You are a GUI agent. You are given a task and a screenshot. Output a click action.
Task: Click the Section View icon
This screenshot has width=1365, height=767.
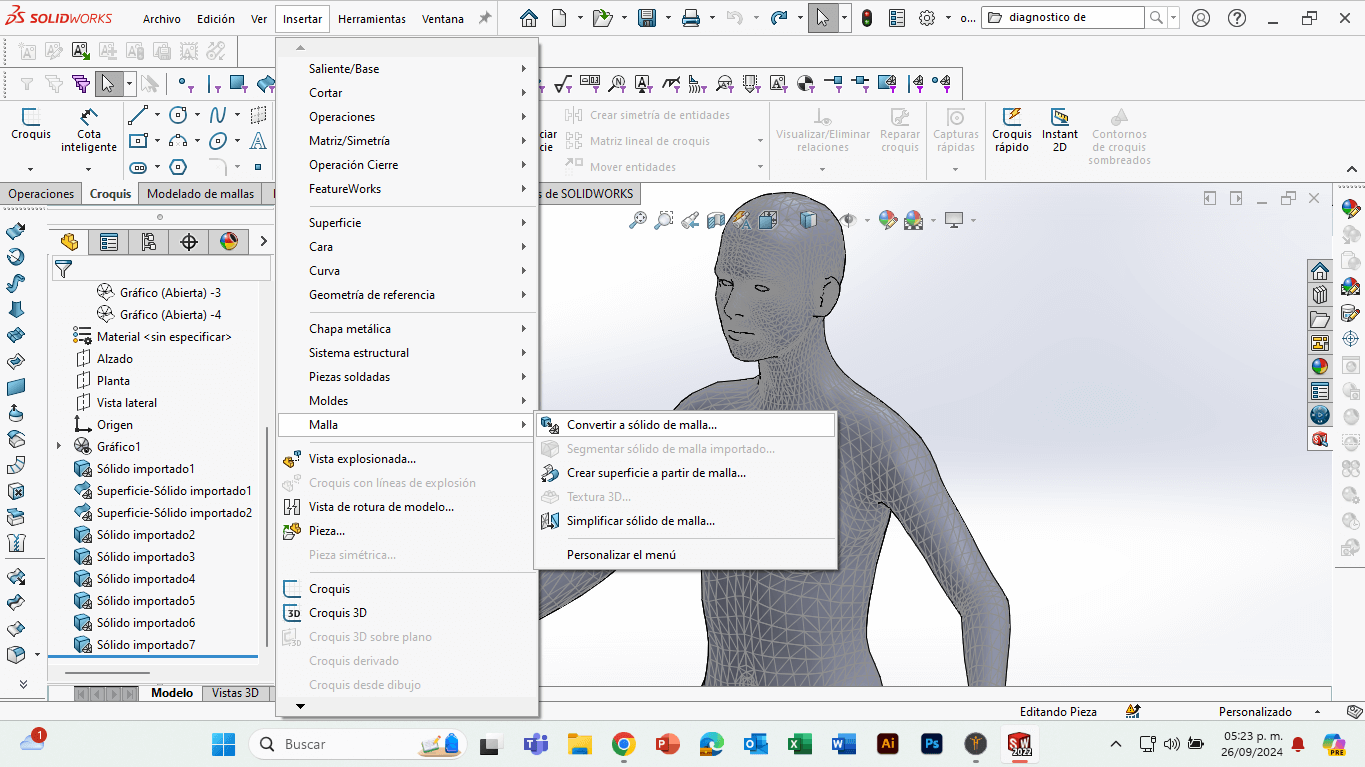[x=716, y=220]
